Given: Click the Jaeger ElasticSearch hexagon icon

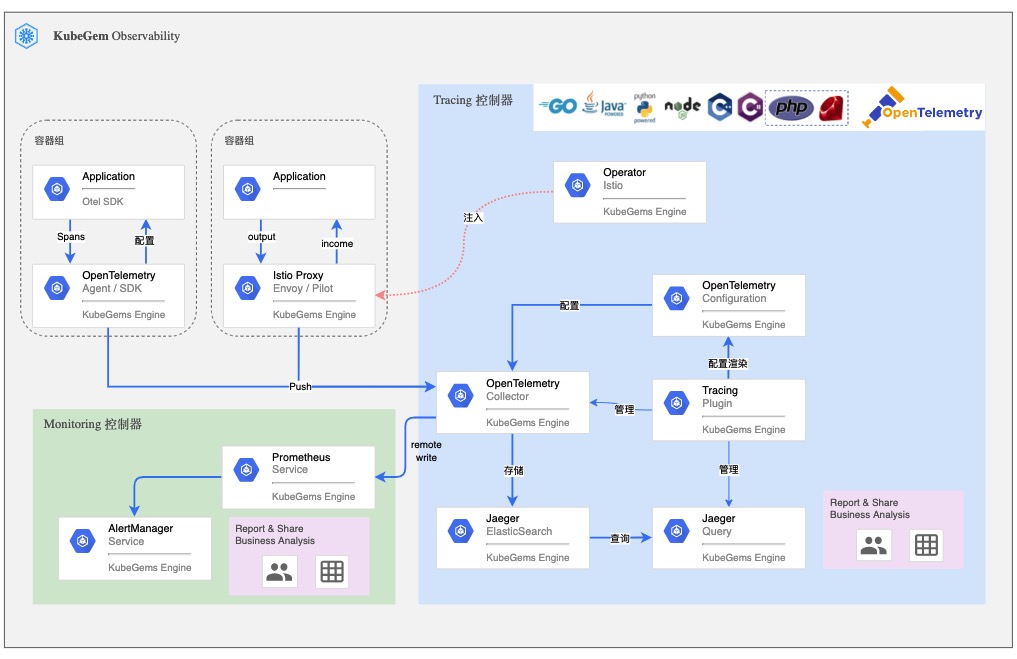Looking at the screenshot, I should pos(461,531).
